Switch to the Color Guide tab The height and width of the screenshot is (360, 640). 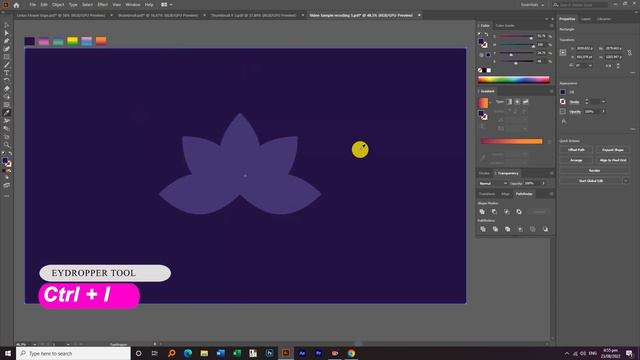click(505, 26)
